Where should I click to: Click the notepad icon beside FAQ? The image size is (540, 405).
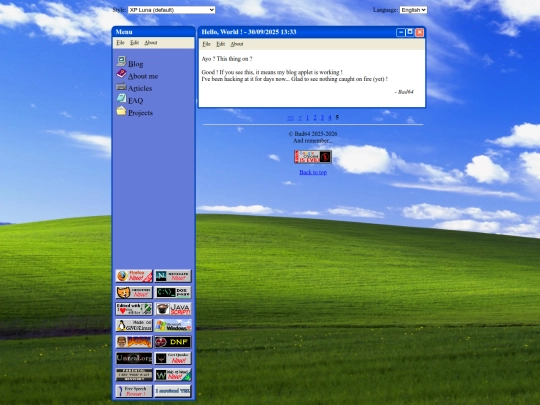pyautogui.click(x=121, y=98)
